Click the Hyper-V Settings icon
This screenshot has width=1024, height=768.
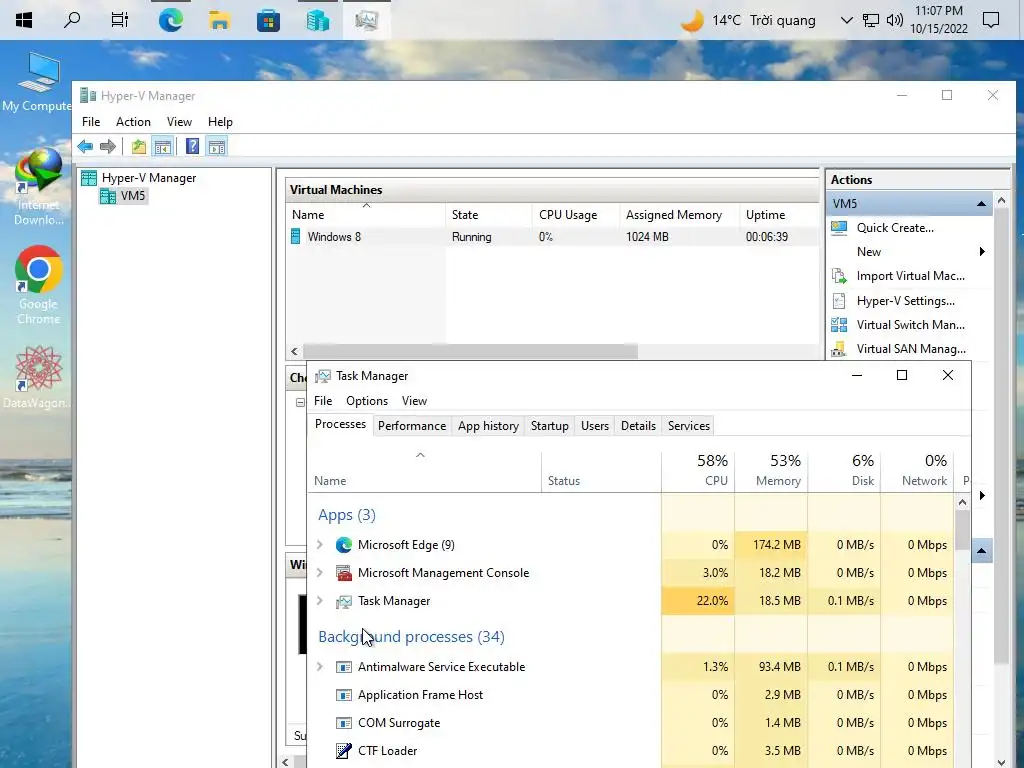(839, 301)
